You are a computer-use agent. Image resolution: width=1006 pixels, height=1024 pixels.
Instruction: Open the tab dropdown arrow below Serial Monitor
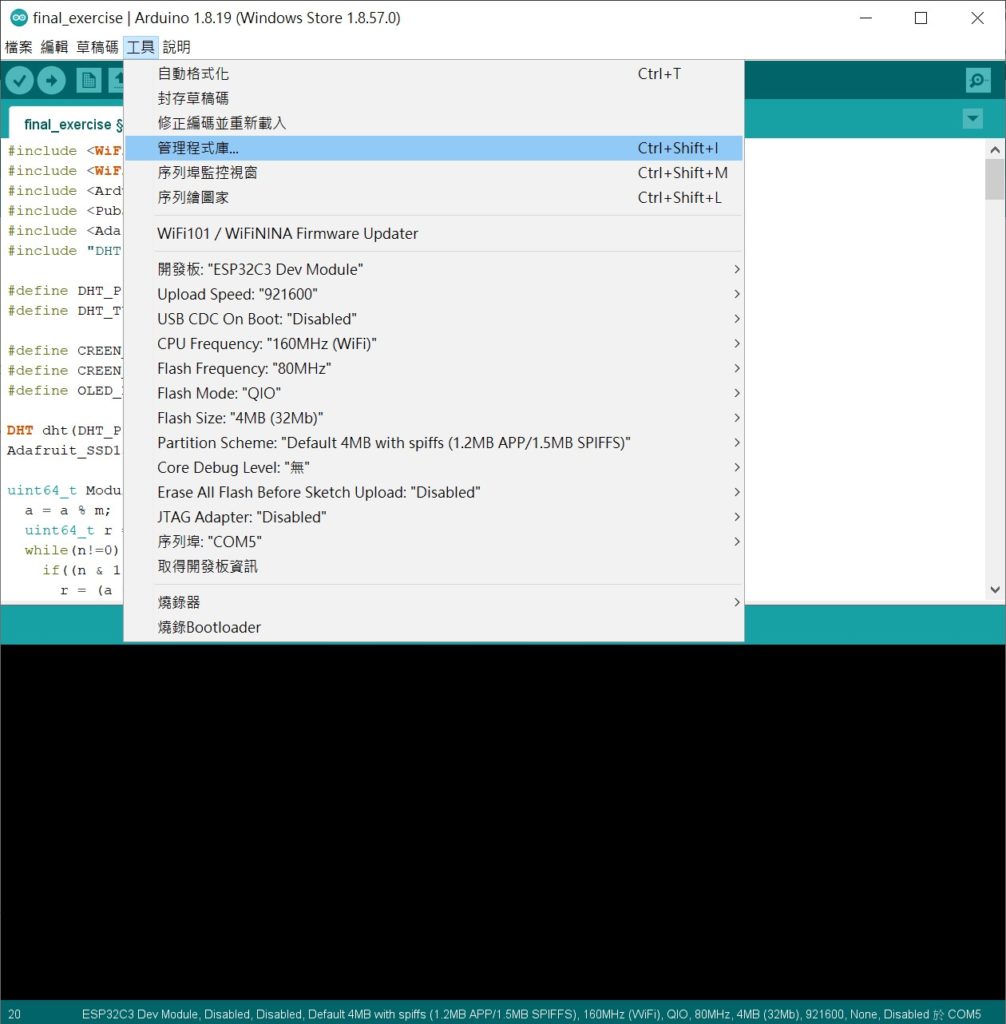tap(973, 119)
